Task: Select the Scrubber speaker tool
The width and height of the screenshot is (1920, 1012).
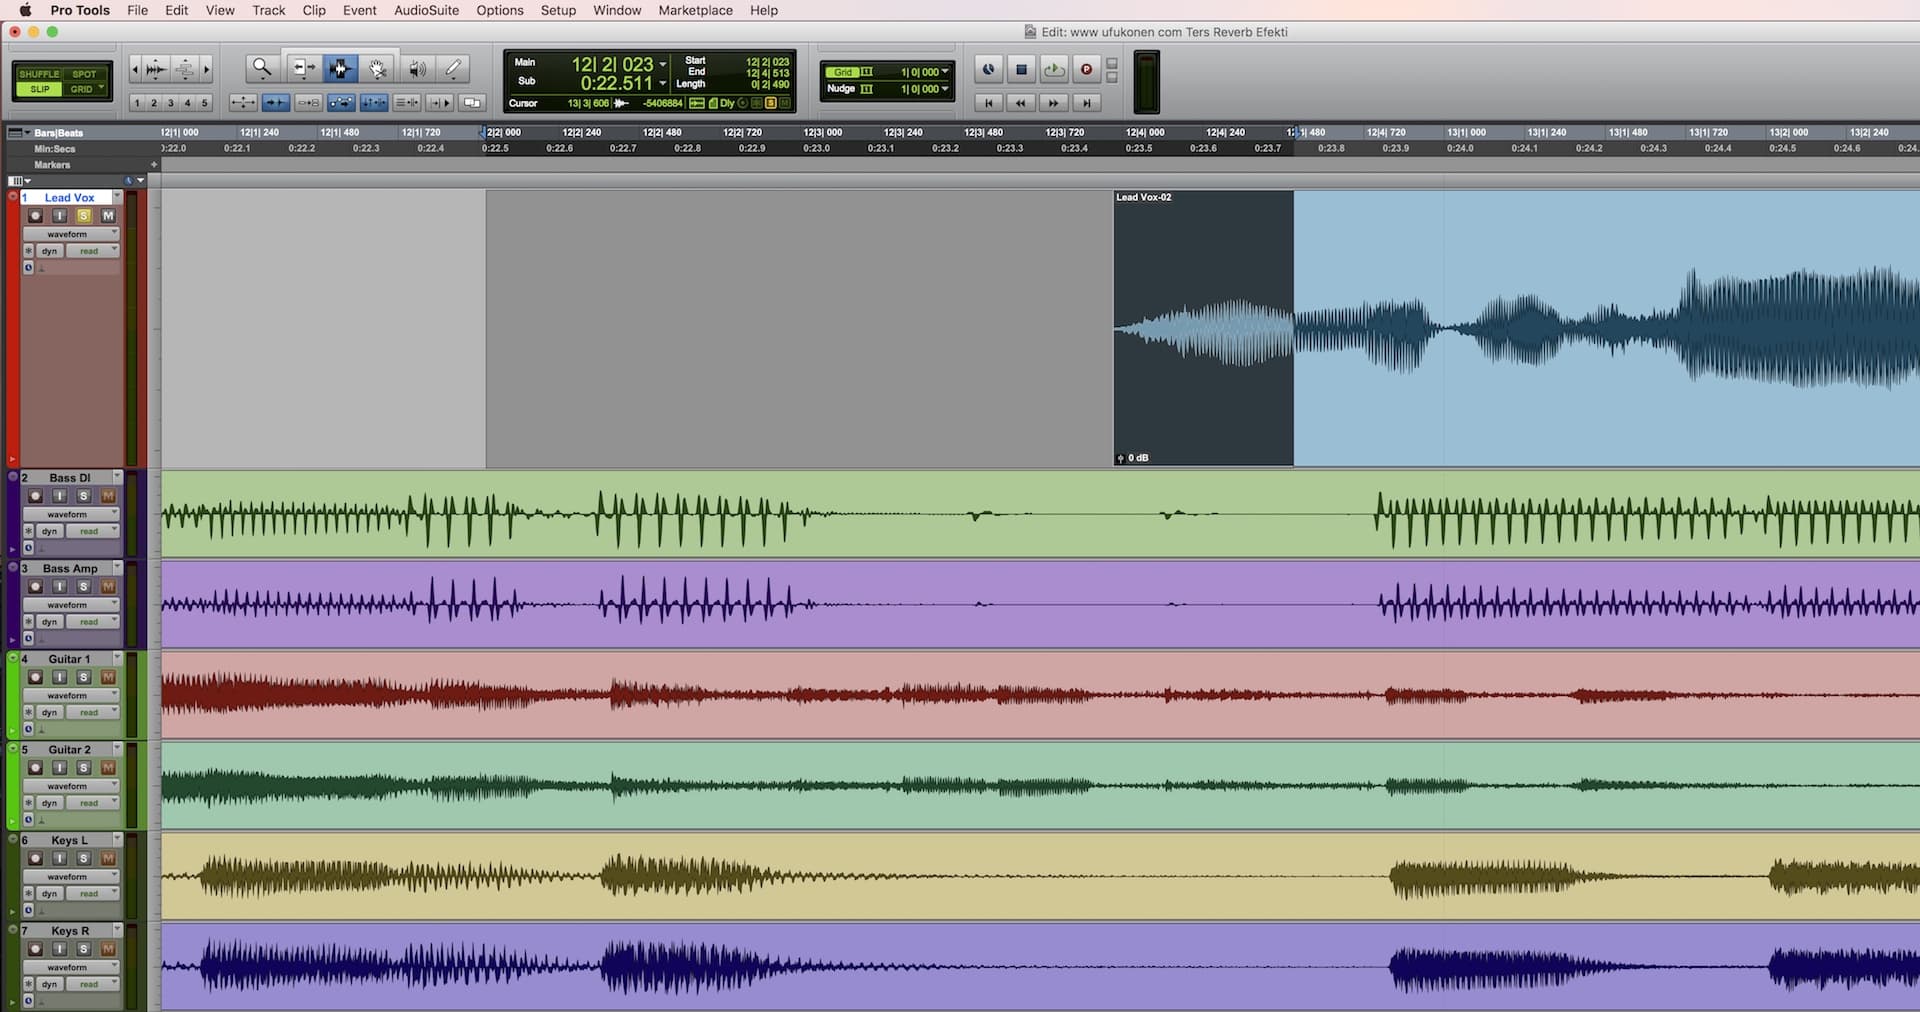Action: (417, 68)
